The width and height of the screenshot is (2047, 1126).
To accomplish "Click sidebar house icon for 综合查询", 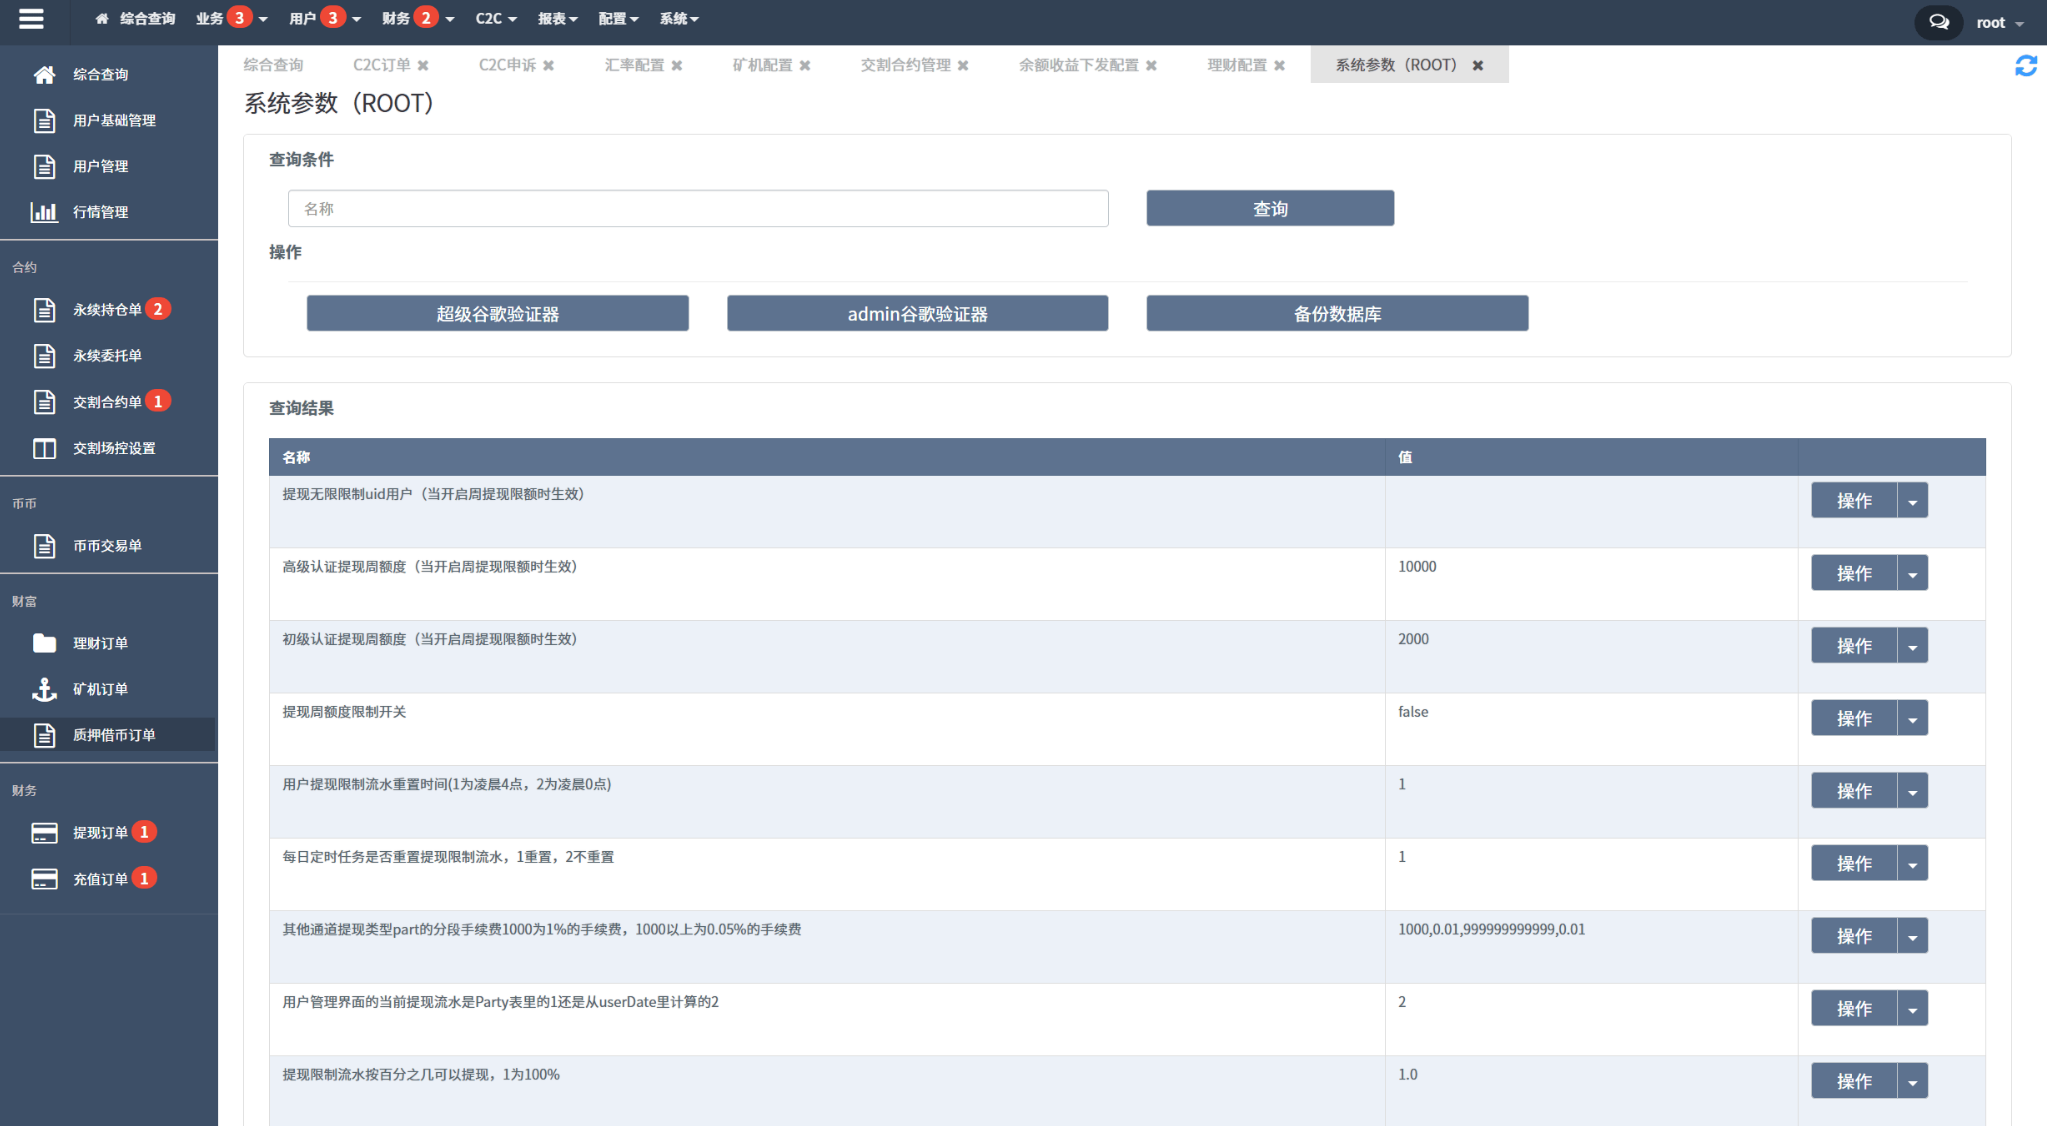I will click(44, 75).
